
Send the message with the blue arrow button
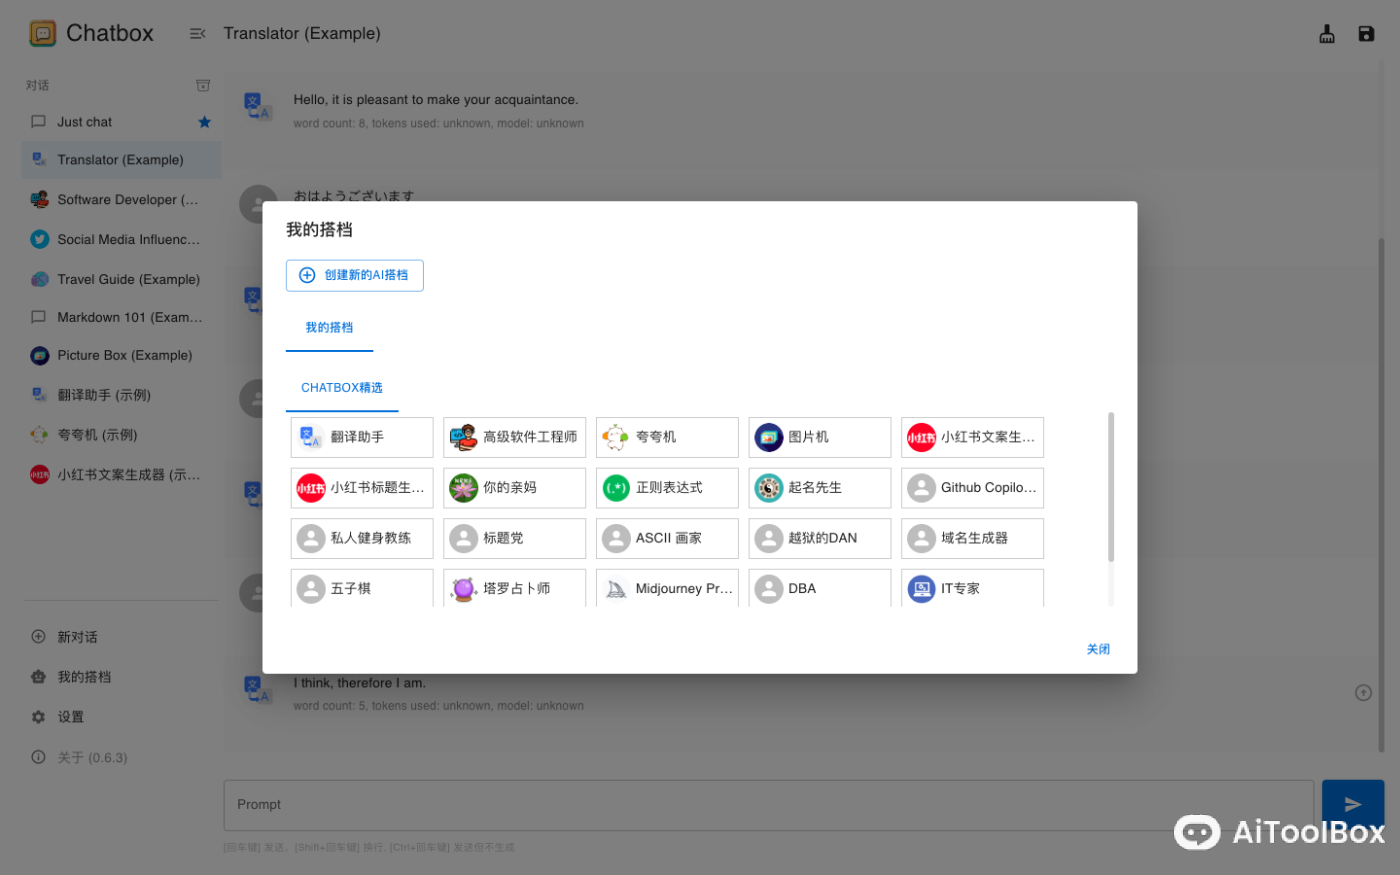pos(1353,804)
